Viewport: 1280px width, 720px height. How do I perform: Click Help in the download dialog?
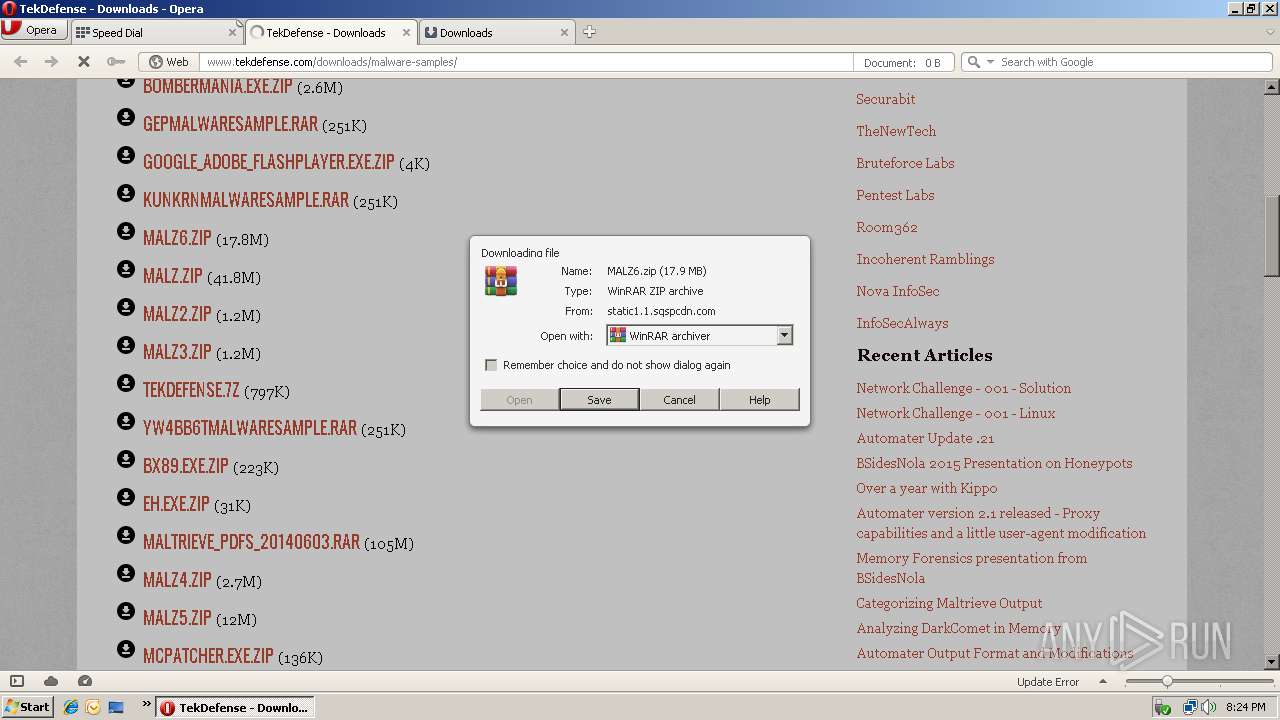pos(759,400)
